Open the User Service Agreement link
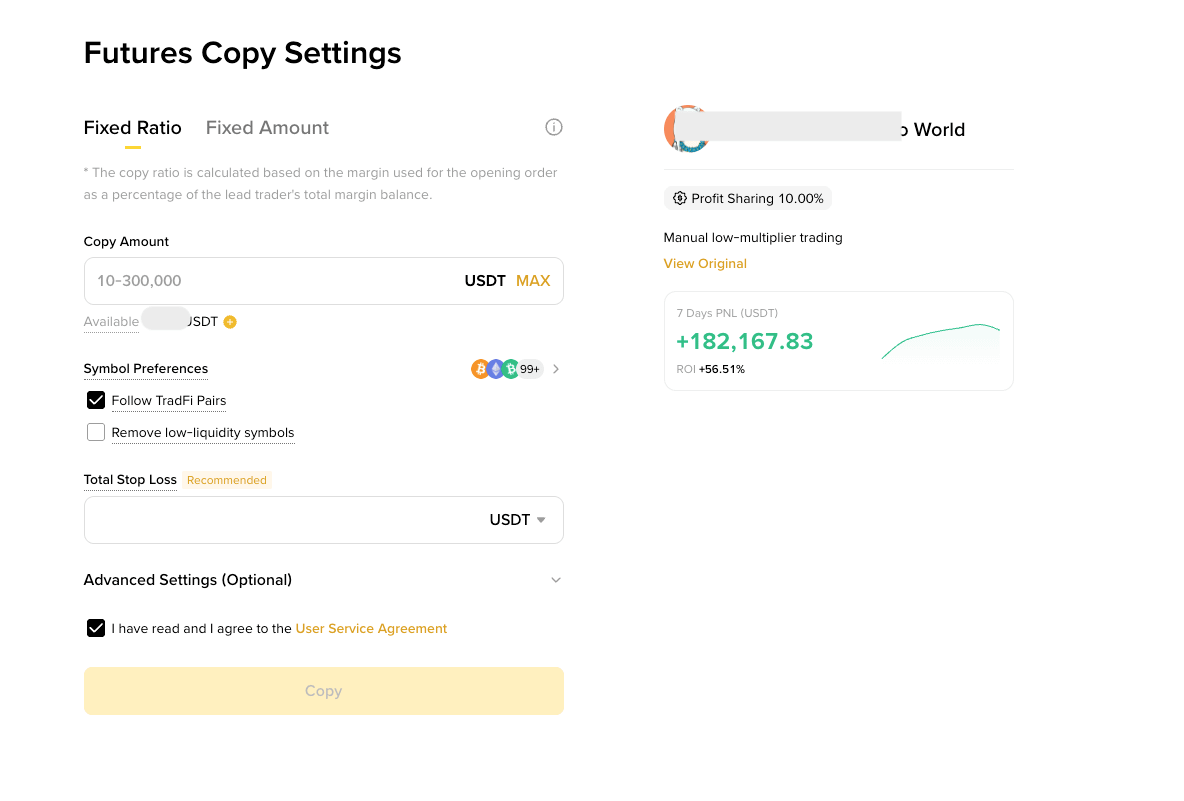The height and width of the screenshot is (801, 1184). 372,628
